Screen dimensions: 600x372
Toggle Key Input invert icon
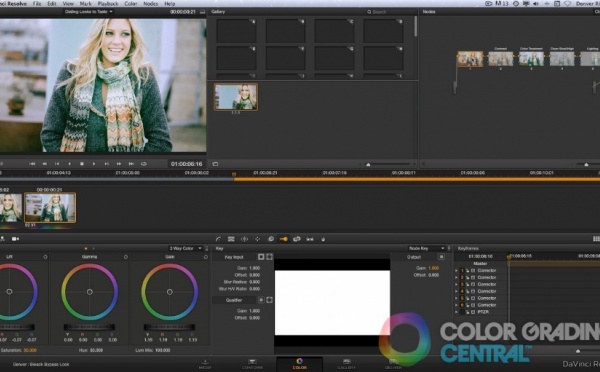pyautogui.click(x=269, y=257)
